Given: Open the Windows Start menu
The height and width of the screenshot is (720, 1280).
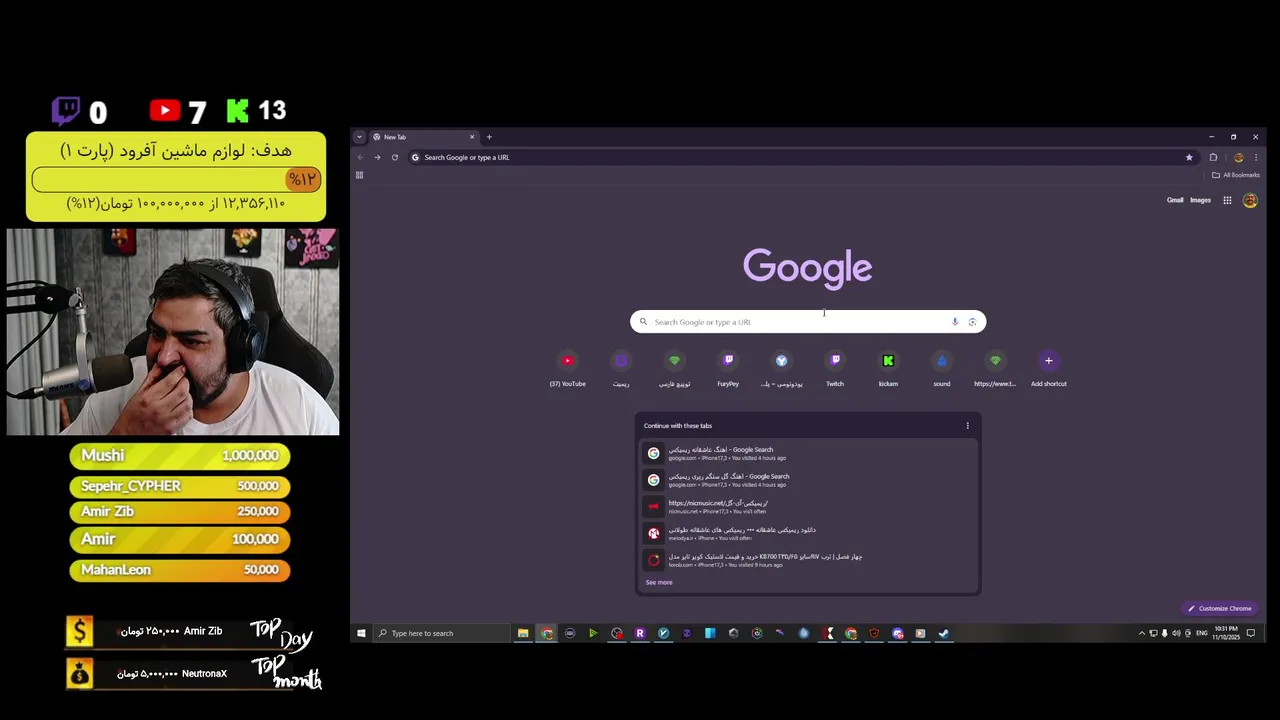Looking at the screenshot, I should point(361,633).
